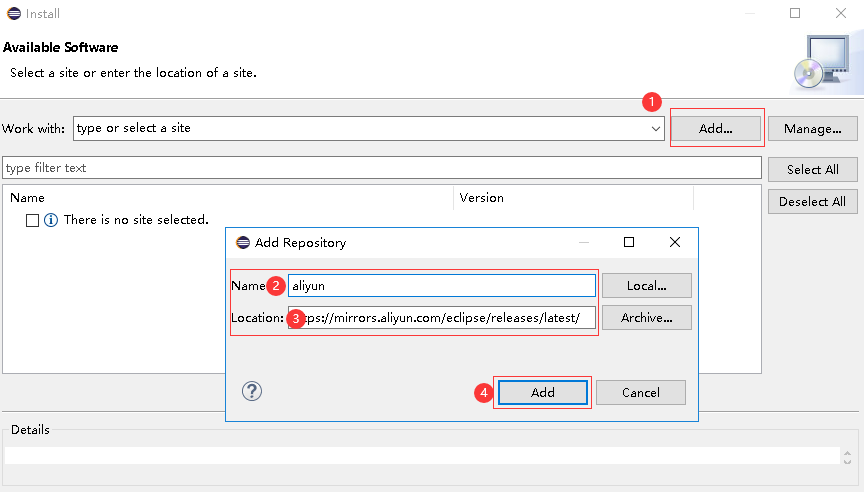Viewport: 864px width, 492px height.
Task: Click the Select All button
Action: click(813, 170)
